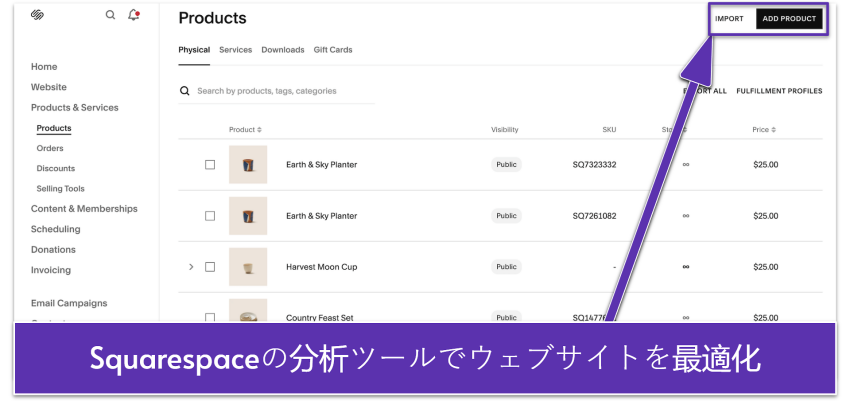The image size is (850, 401).
Task: Click the SKU column header
Action: (609, 130)
